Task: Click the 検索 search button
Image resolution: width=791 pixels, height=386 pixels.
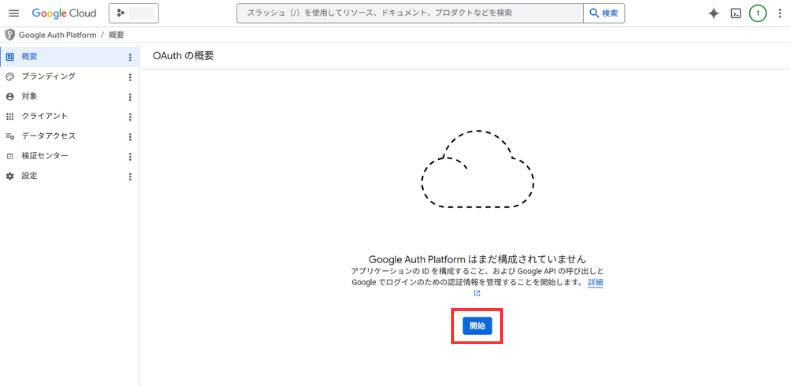Action: click(x=604, y=14)
